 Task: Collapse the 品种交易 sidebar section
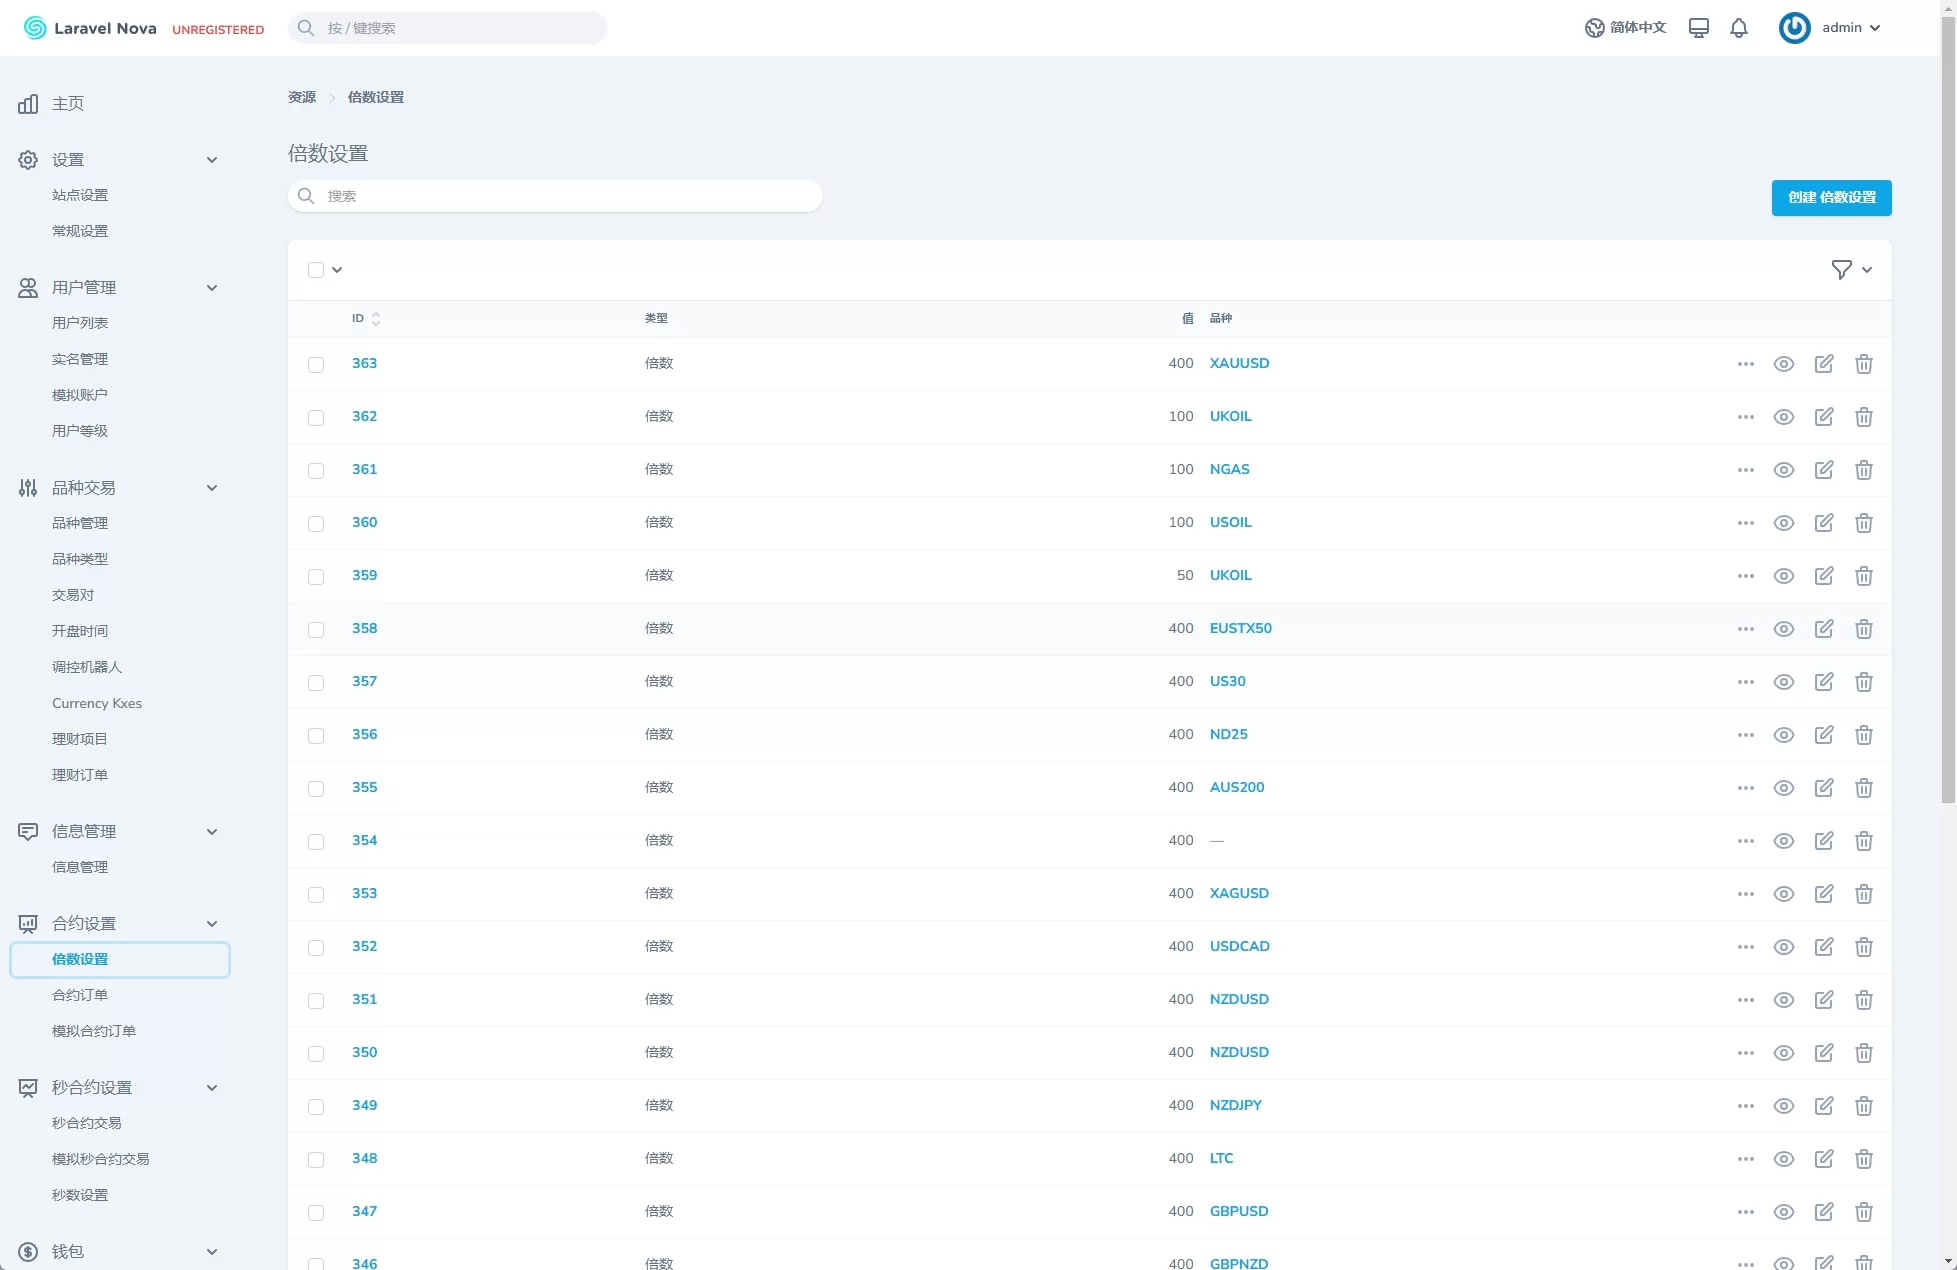pos(211,488)
